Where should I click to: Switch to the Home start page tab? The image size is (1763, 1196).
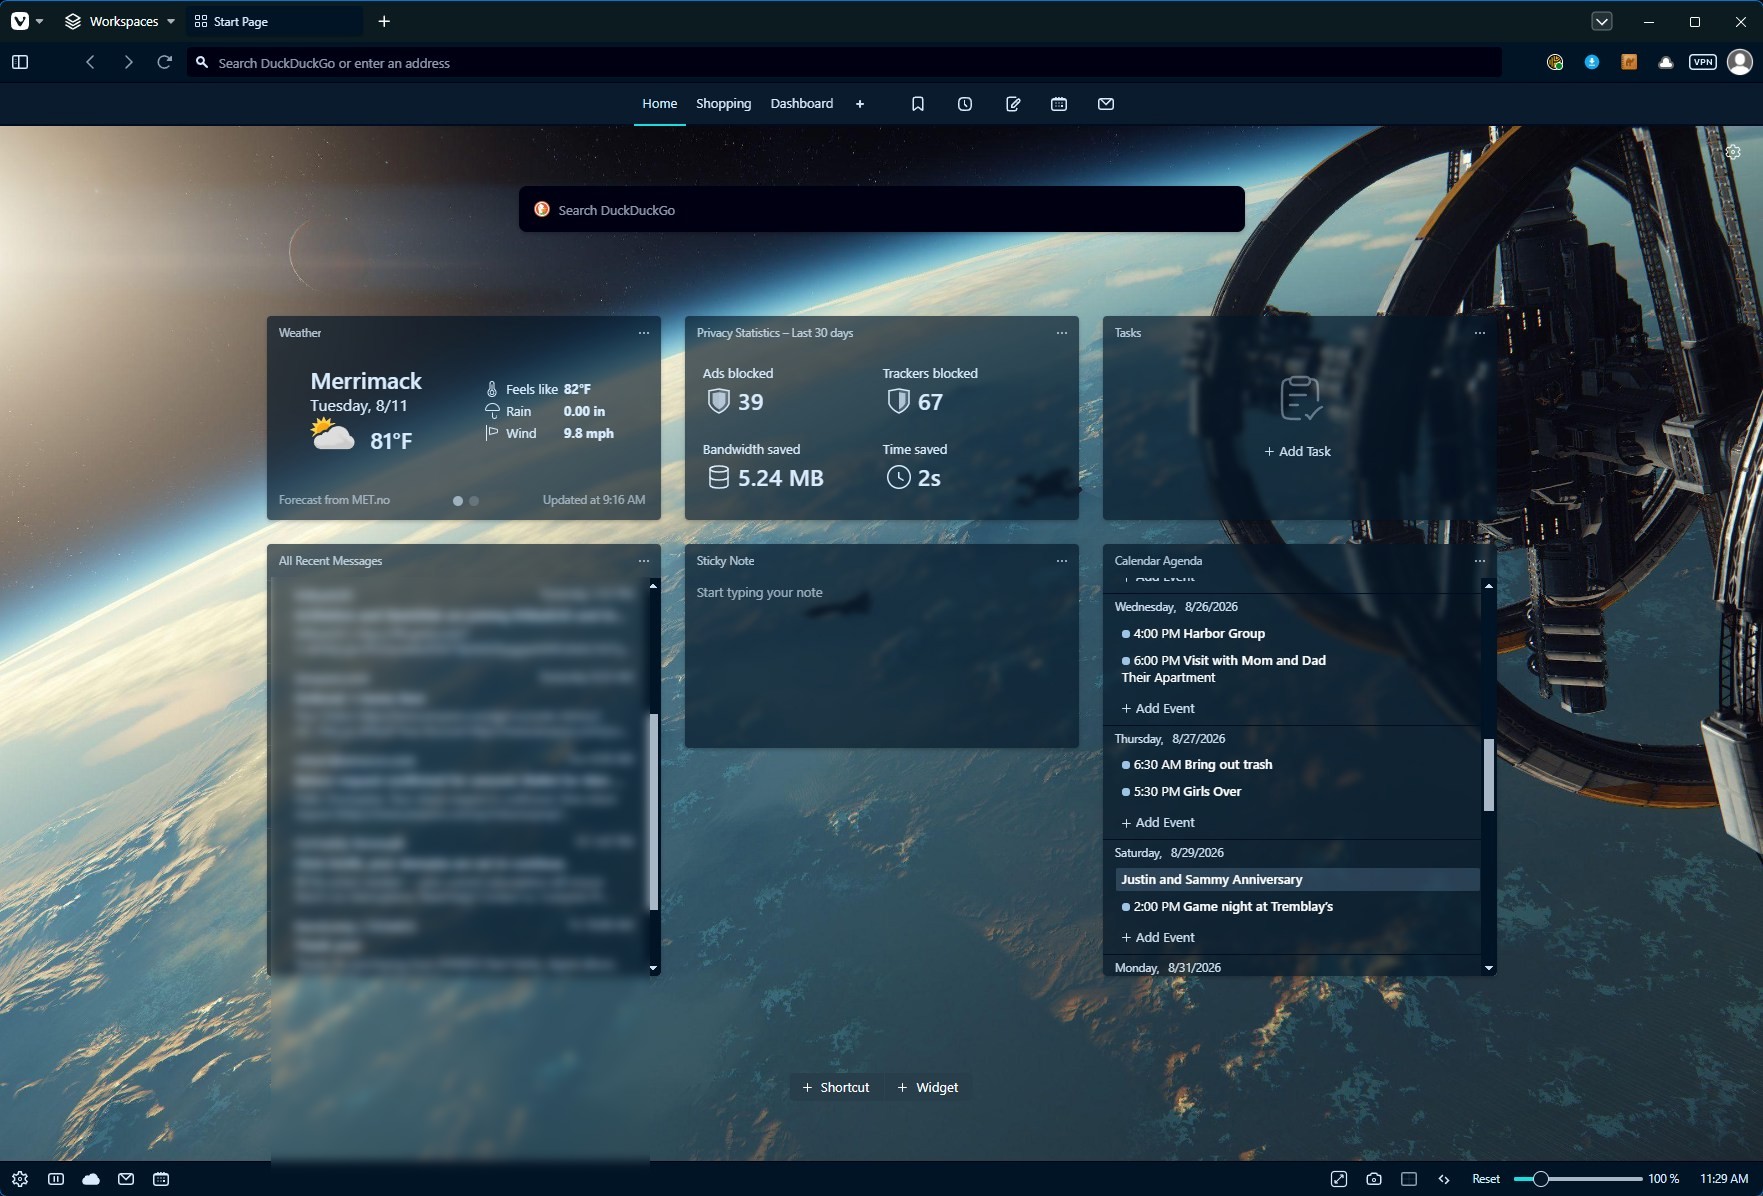660,104
